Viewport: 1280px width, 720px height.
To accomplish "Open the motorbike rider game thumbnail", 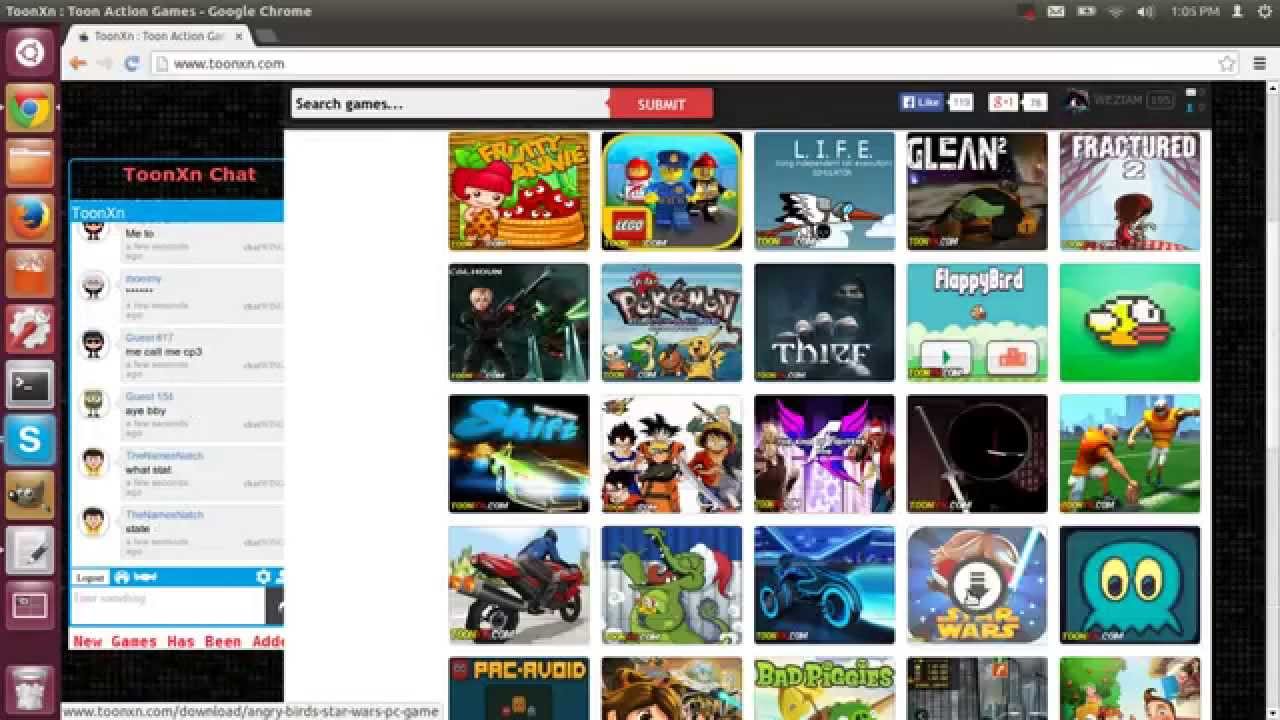I will click(519, 585).
